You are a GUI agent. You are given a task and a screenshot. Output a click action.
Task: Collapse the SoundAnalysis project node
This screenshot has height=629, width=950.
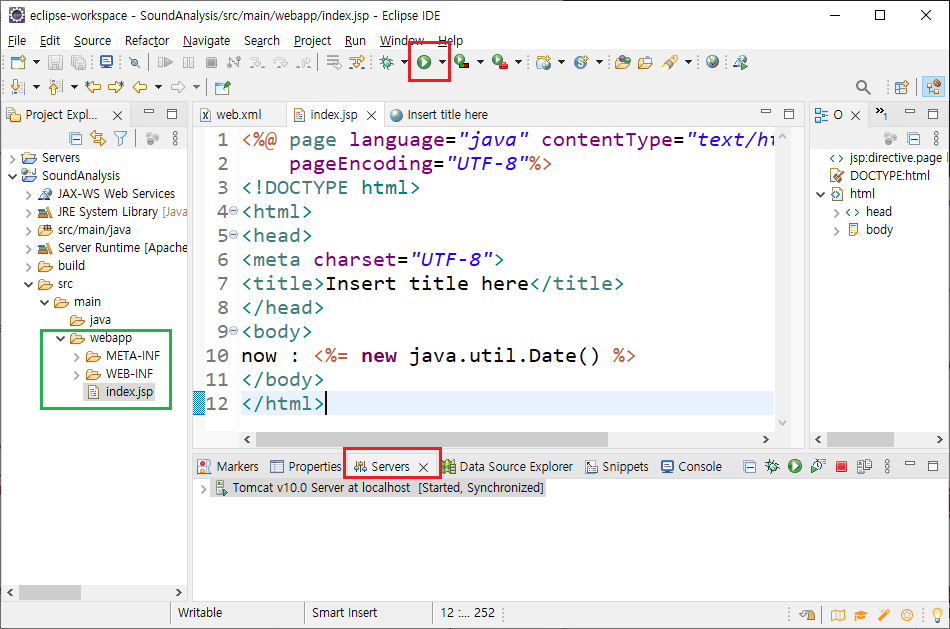(x=13, y=176)
